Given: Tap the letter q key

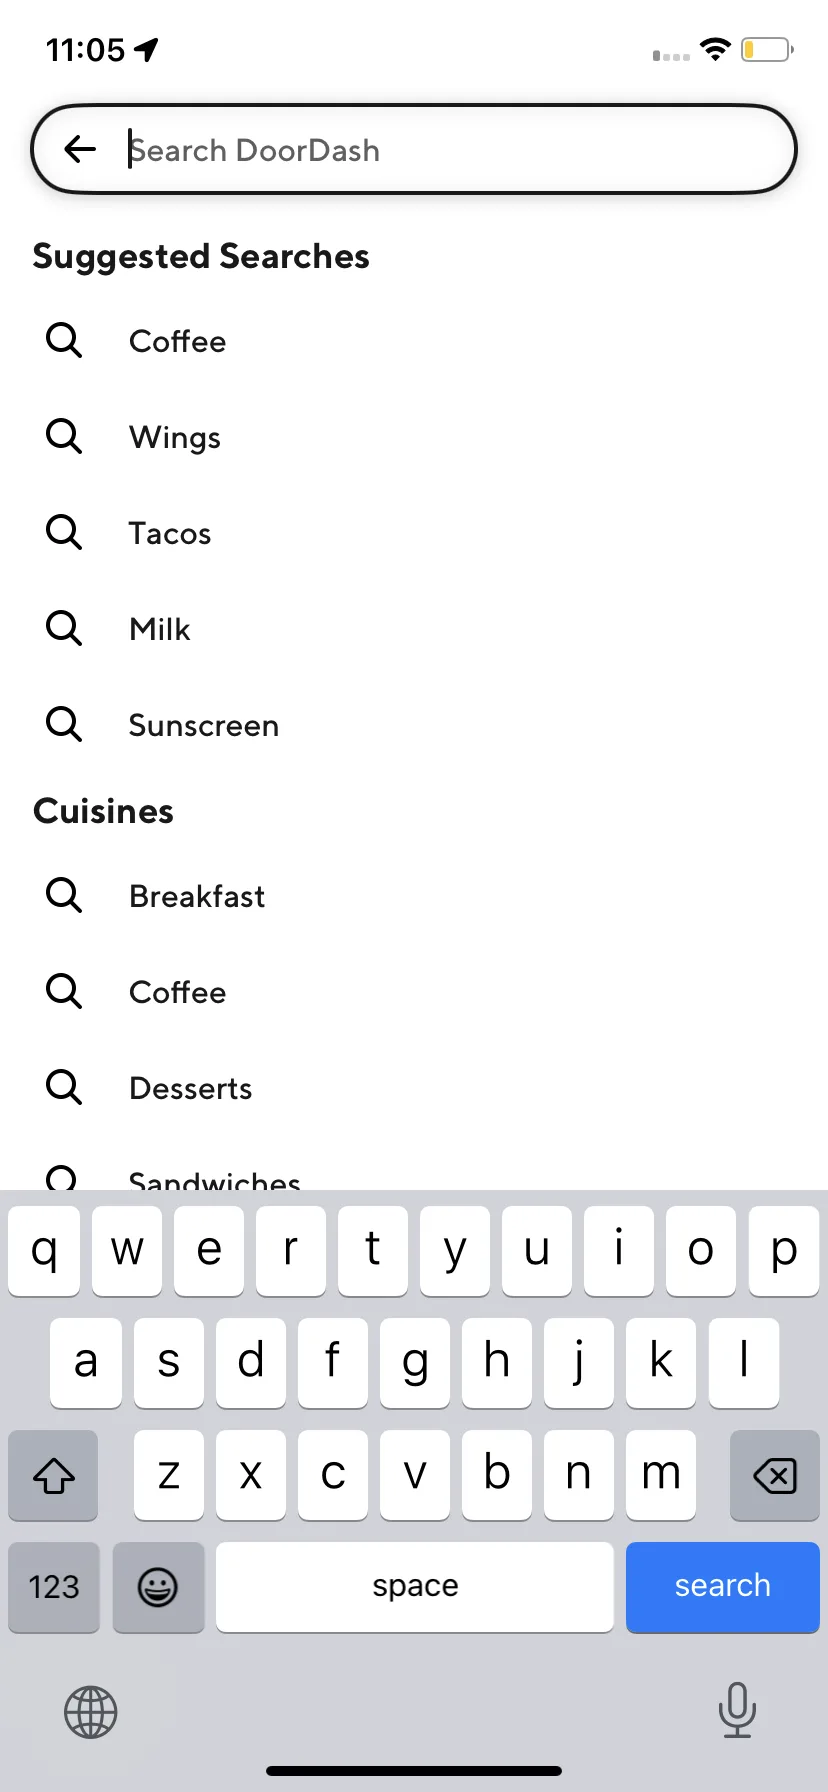Looking at the screenshot, I should pos(44,1251).
